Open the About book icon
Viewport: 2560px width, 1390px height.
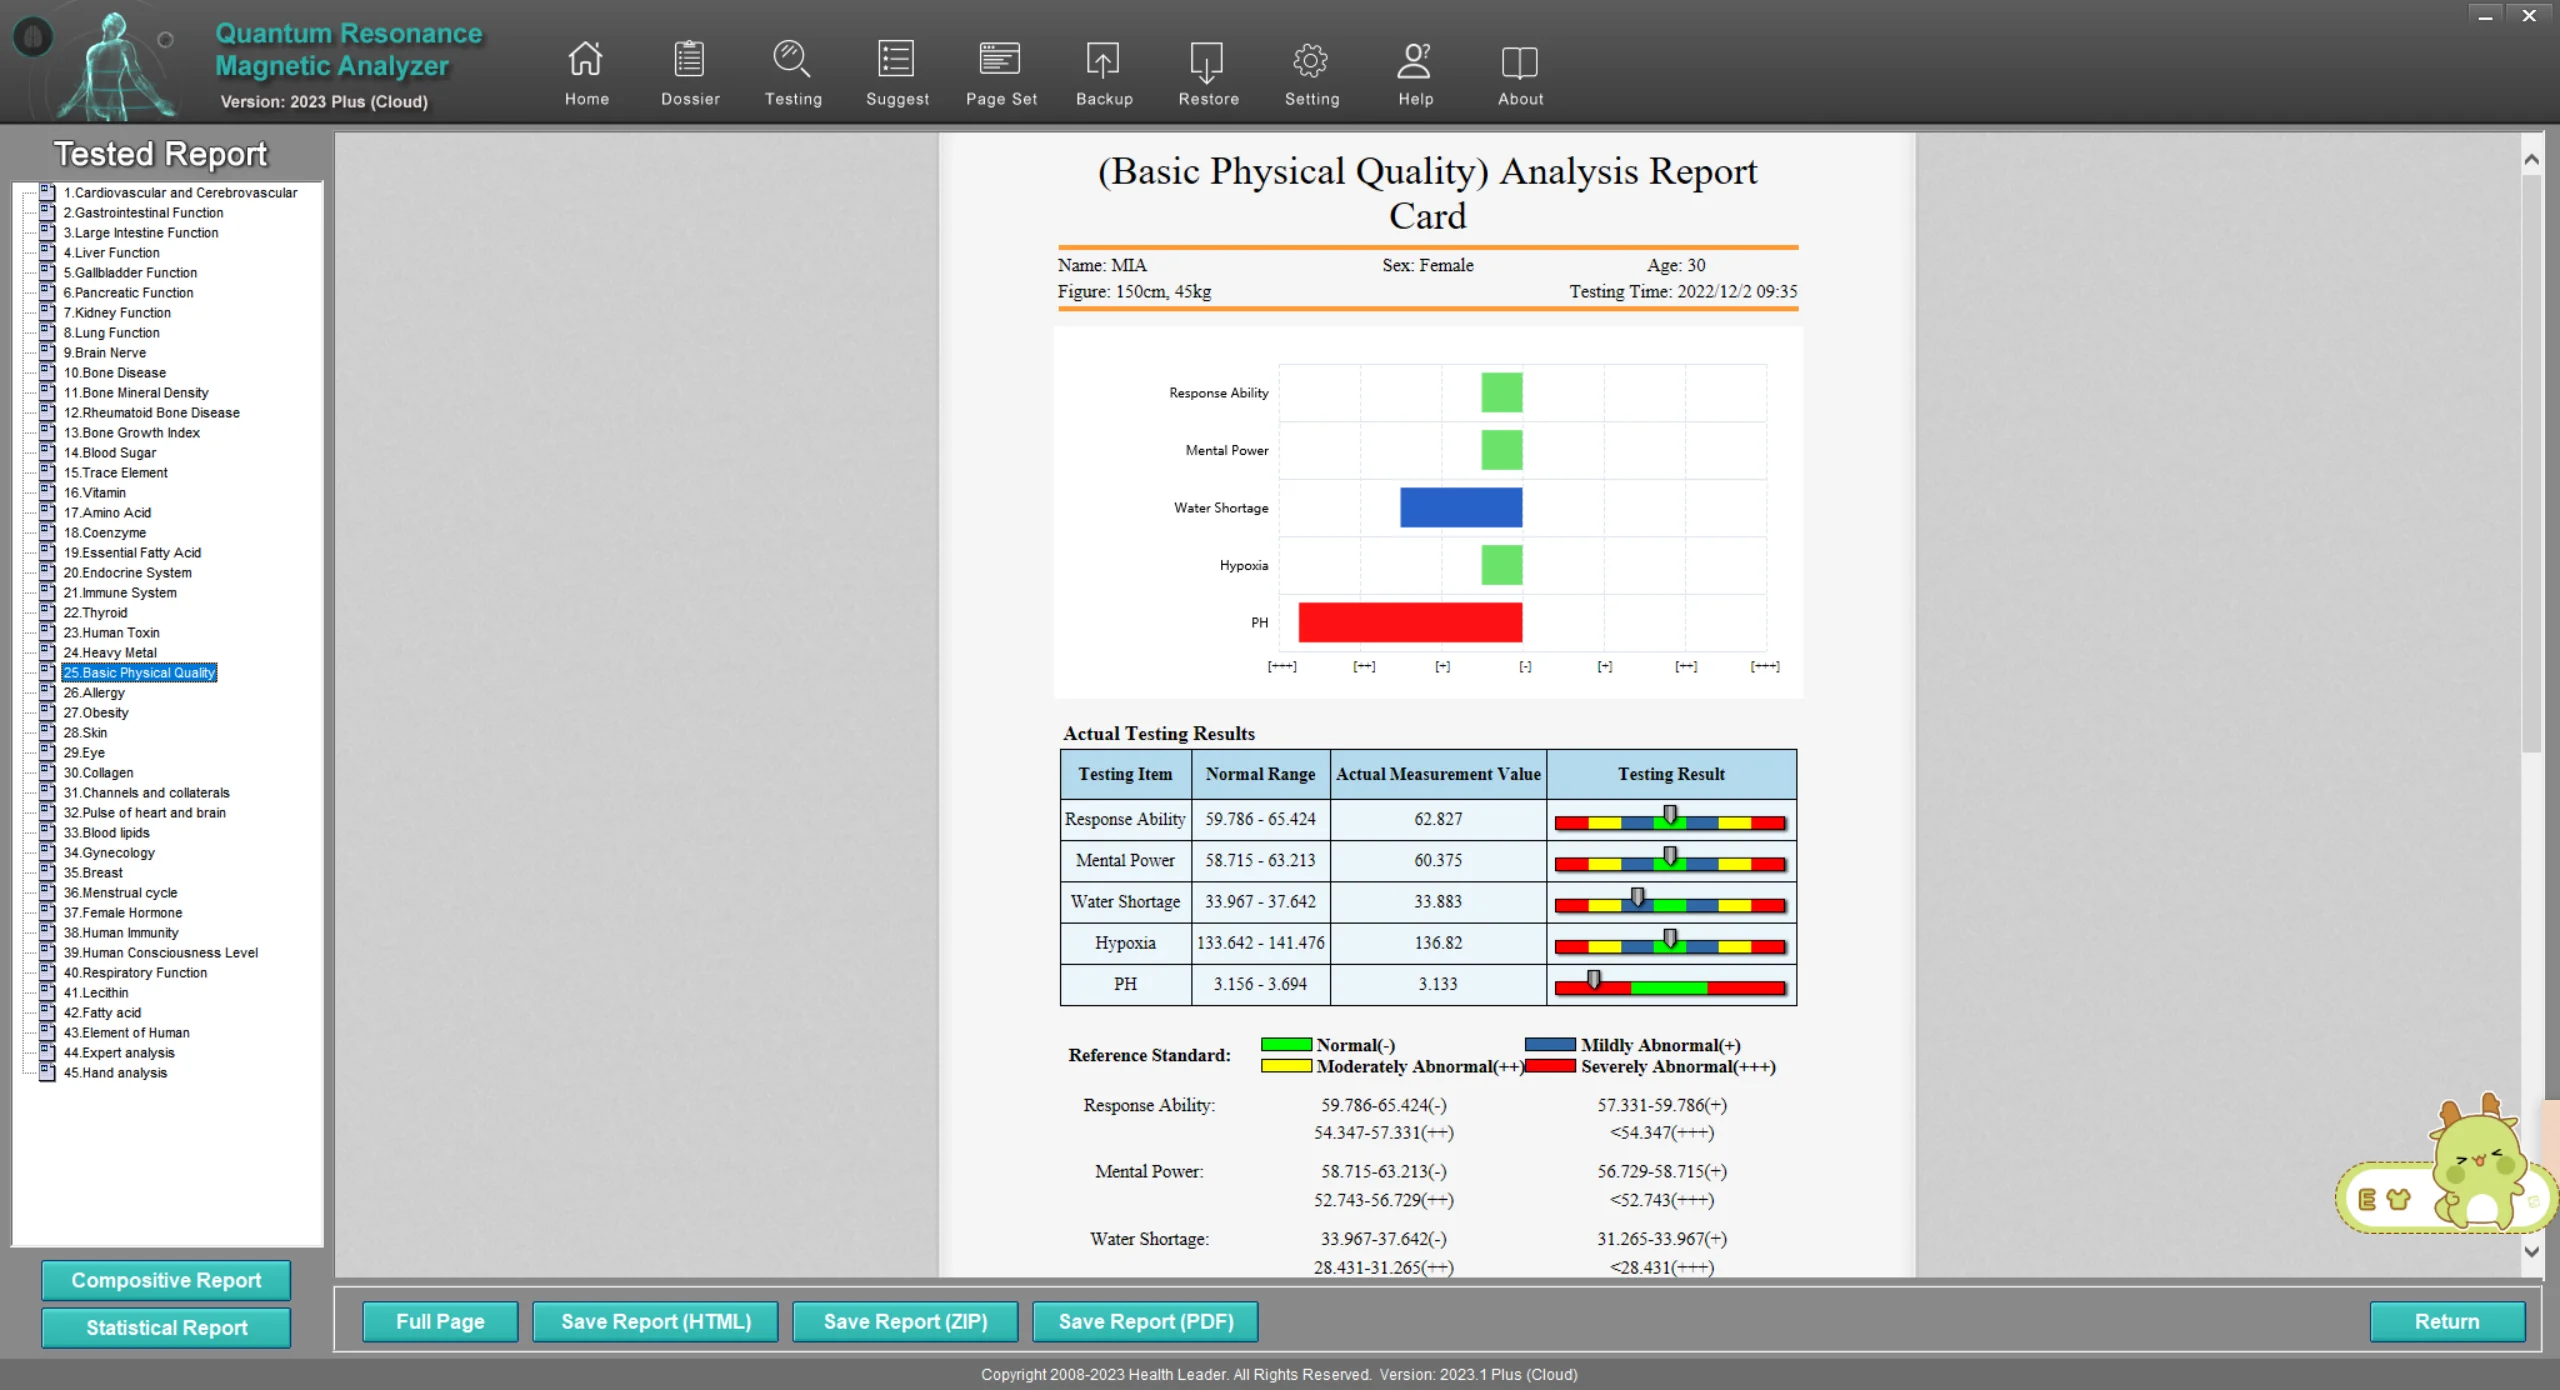tap(1519, 61)
